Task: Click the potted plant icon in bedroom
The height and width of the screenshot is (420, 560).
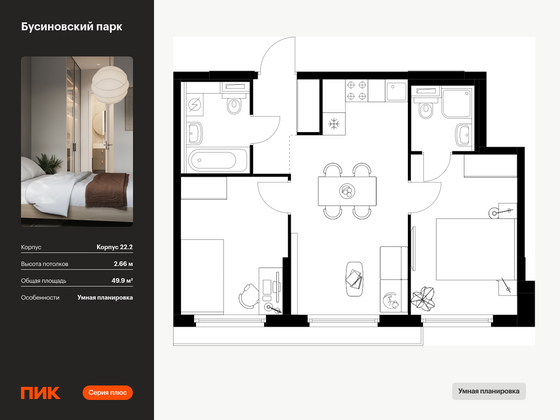Action: [x=424, y=299]
